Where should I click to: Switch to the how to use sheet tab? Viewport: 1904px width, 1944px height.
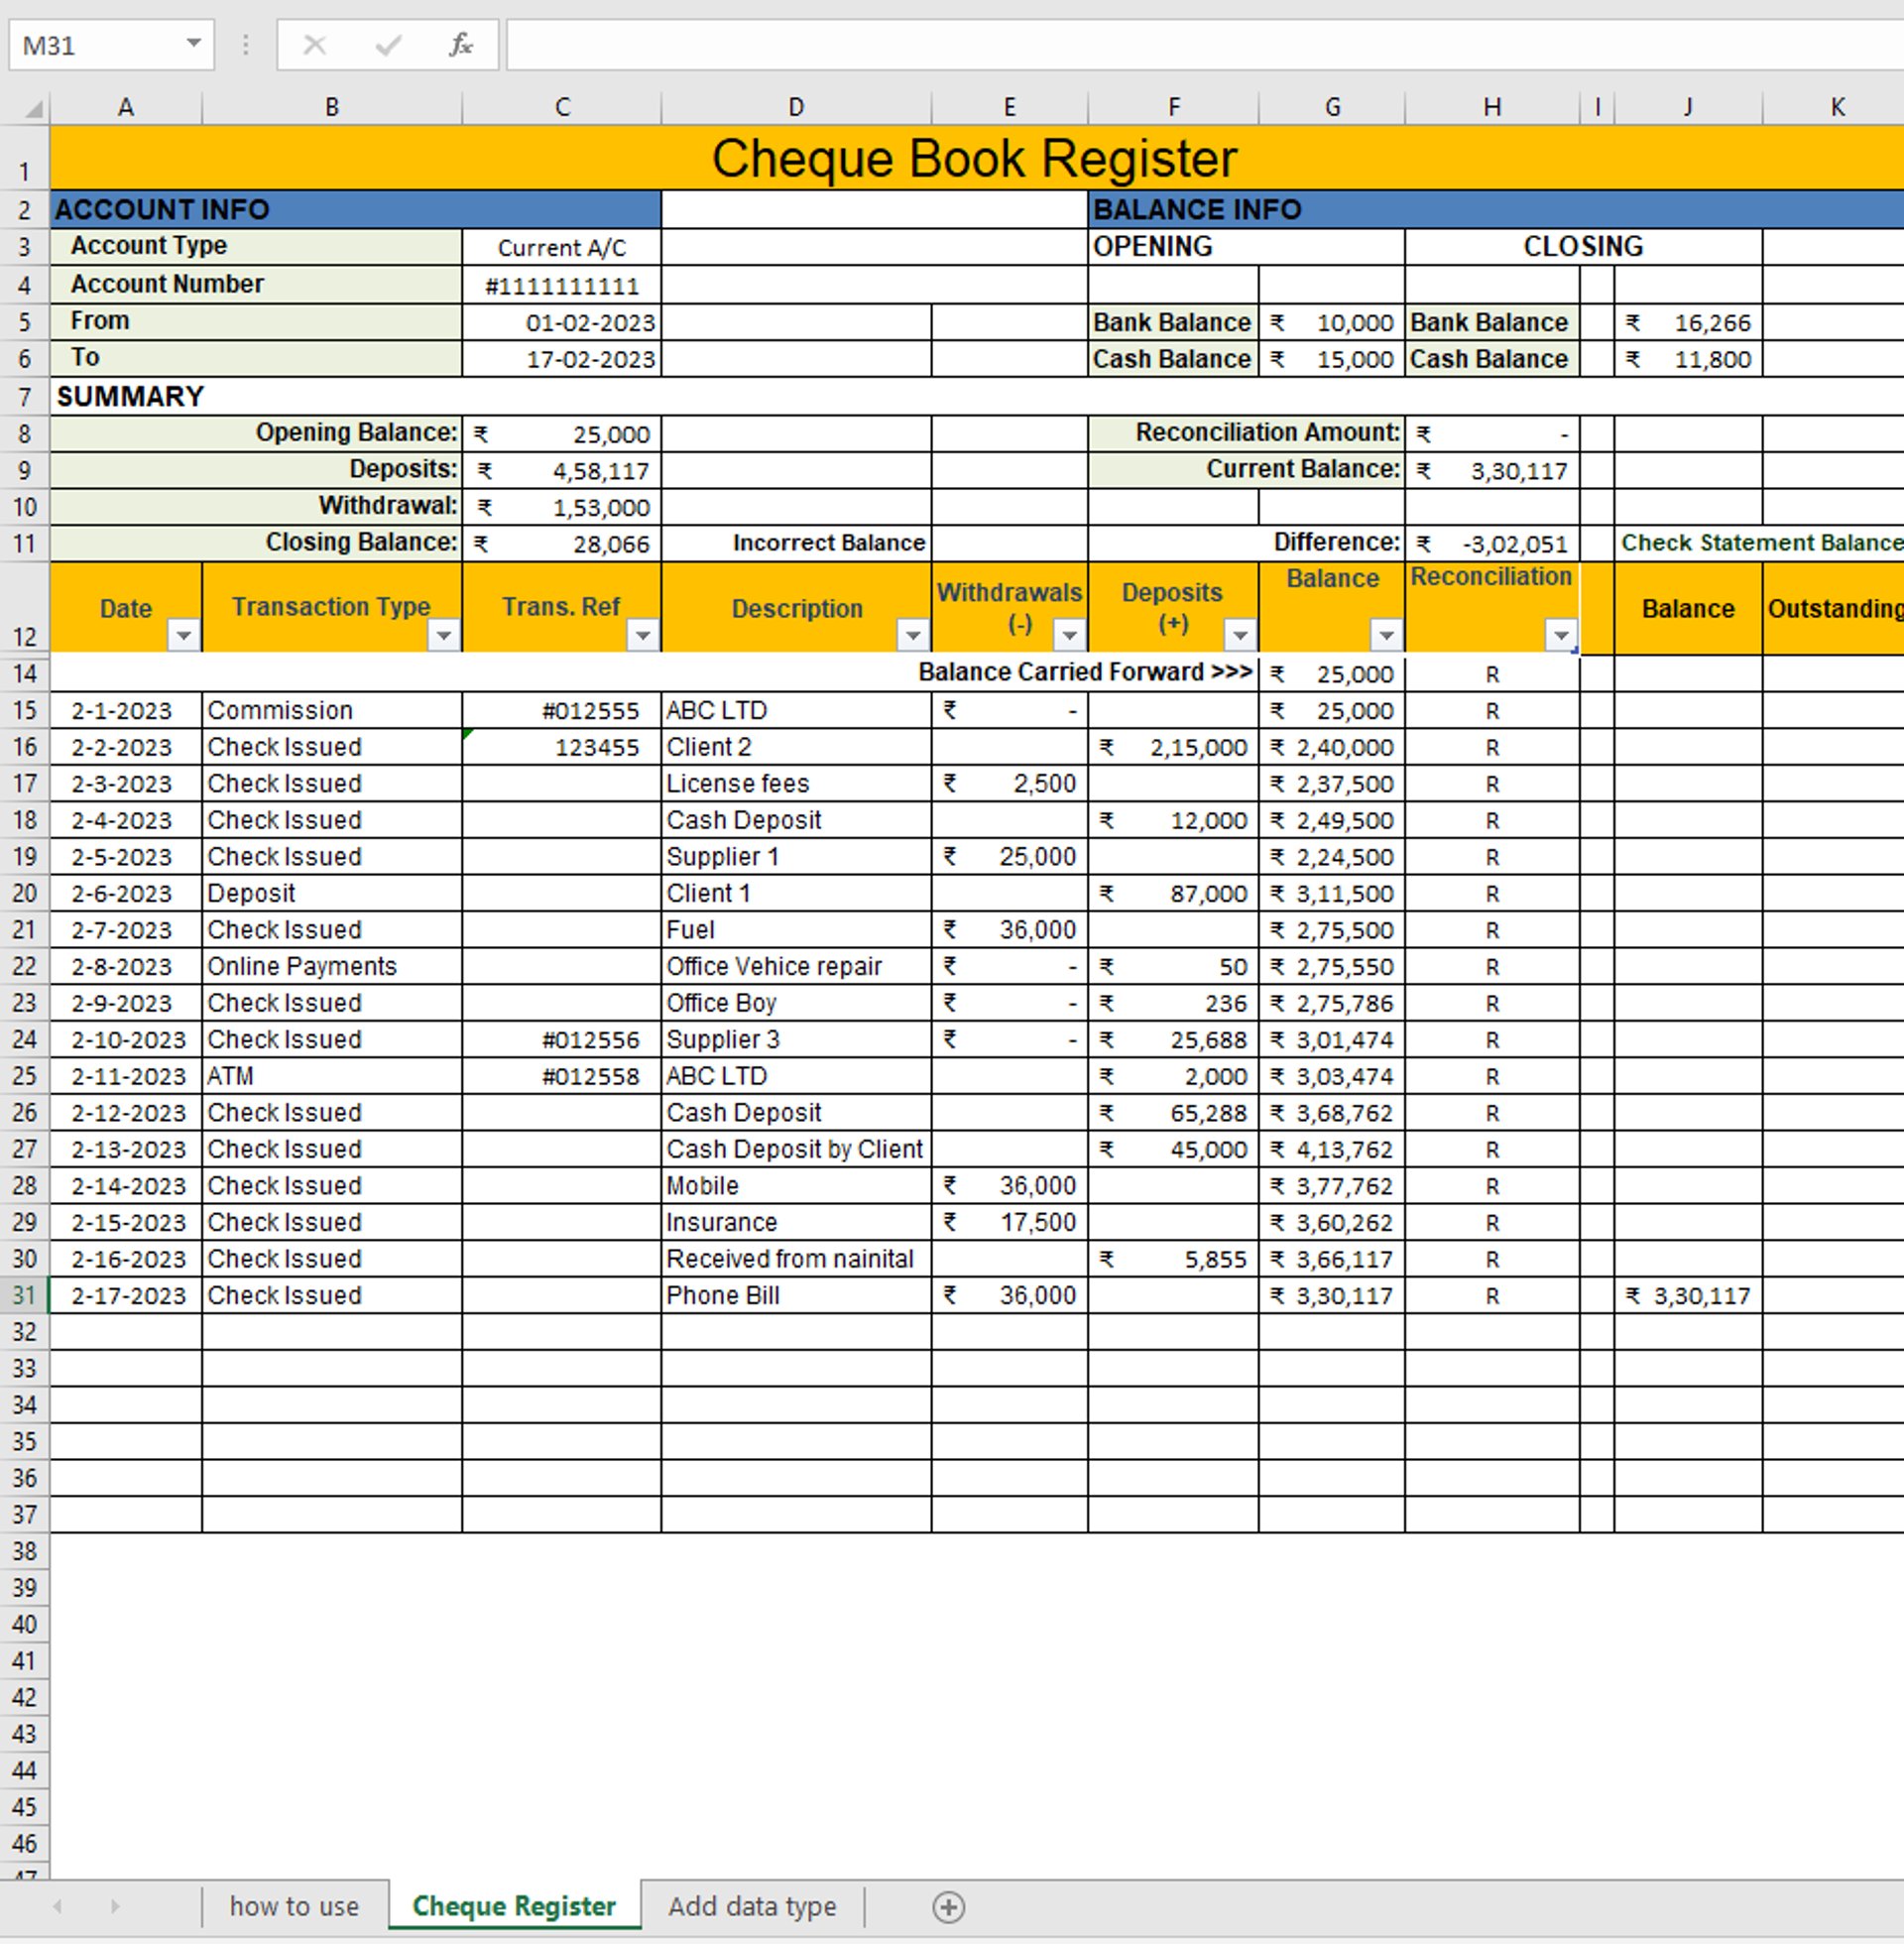pyautogui.click(x=294, y=1907)
